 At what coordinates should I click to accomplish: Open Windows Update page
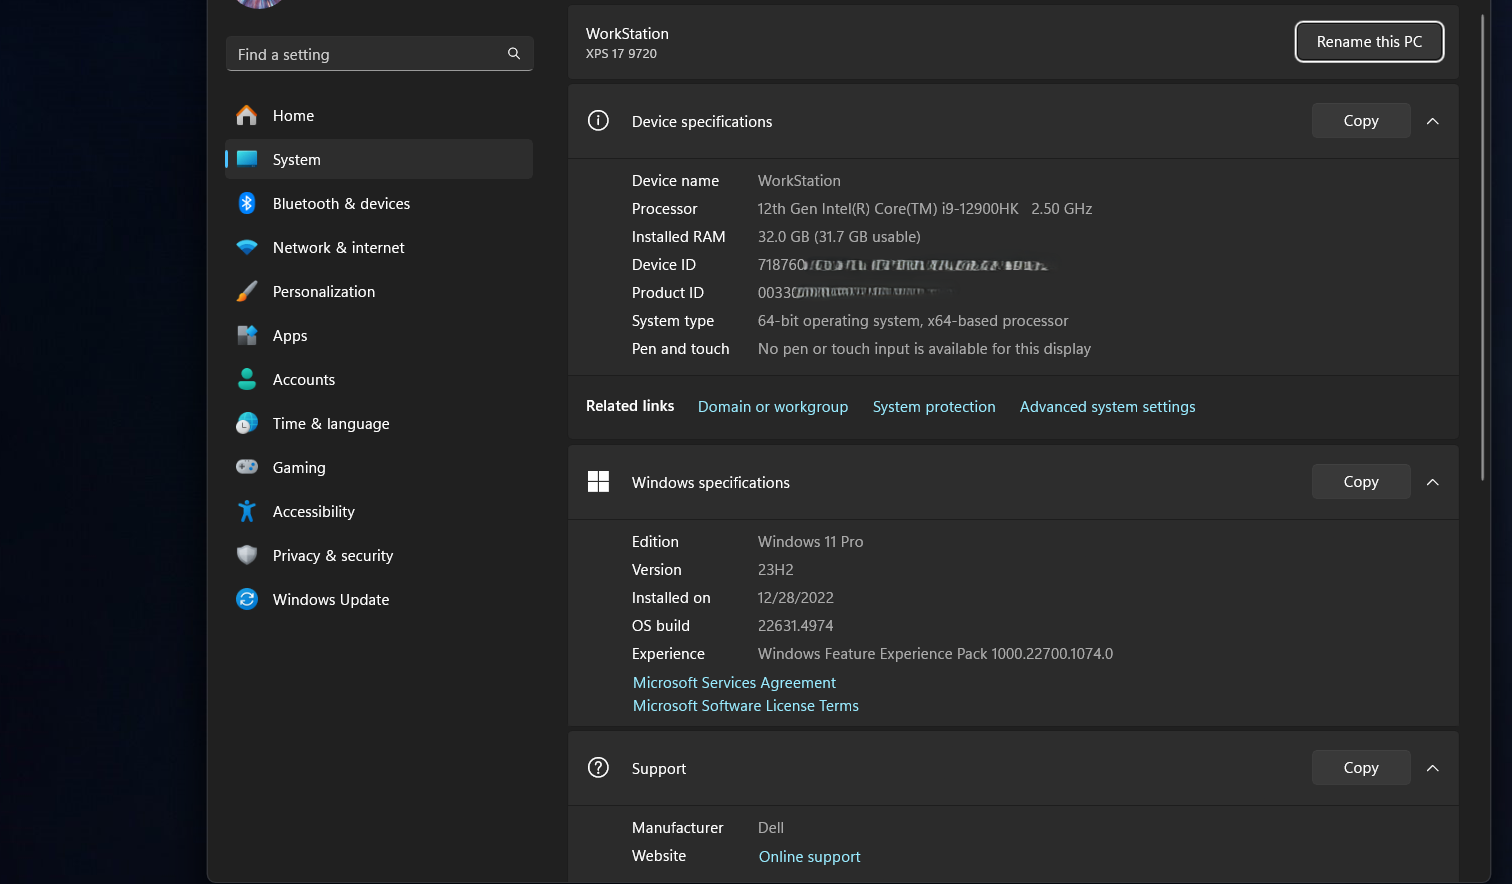[x=379, y=599]
